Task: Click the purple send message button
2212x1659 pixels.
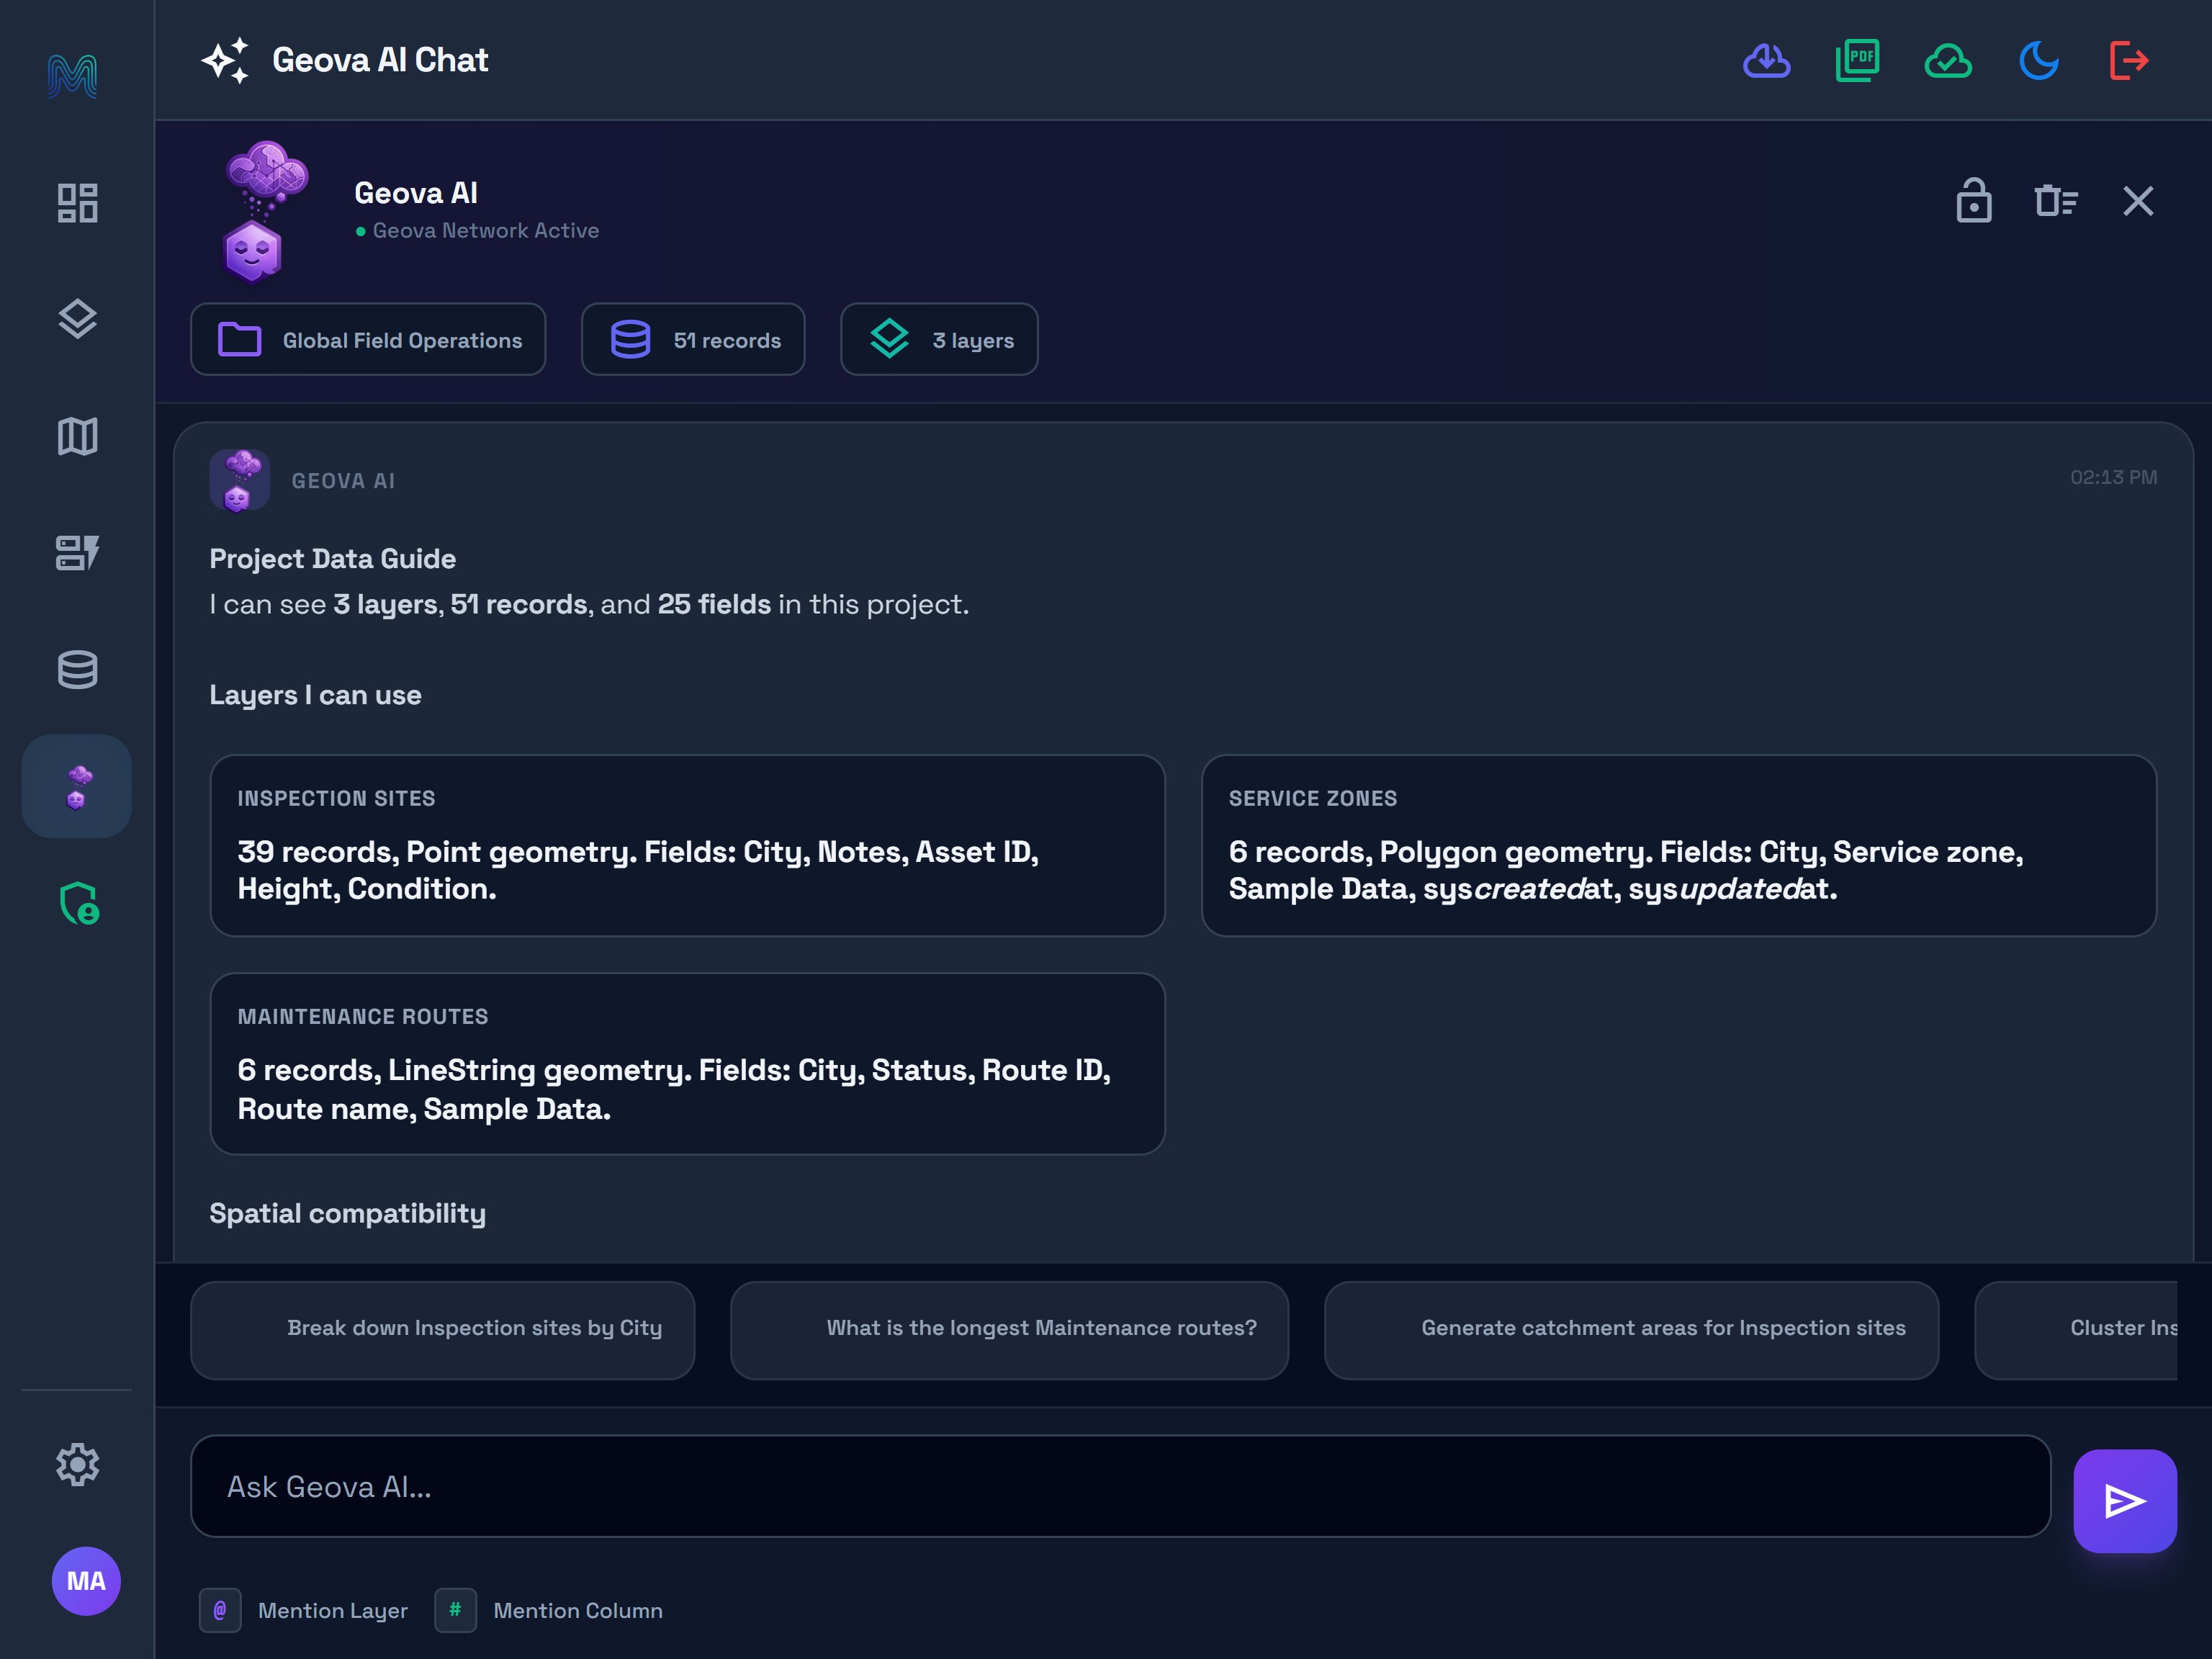Action: click(x=2125, y=1501)
